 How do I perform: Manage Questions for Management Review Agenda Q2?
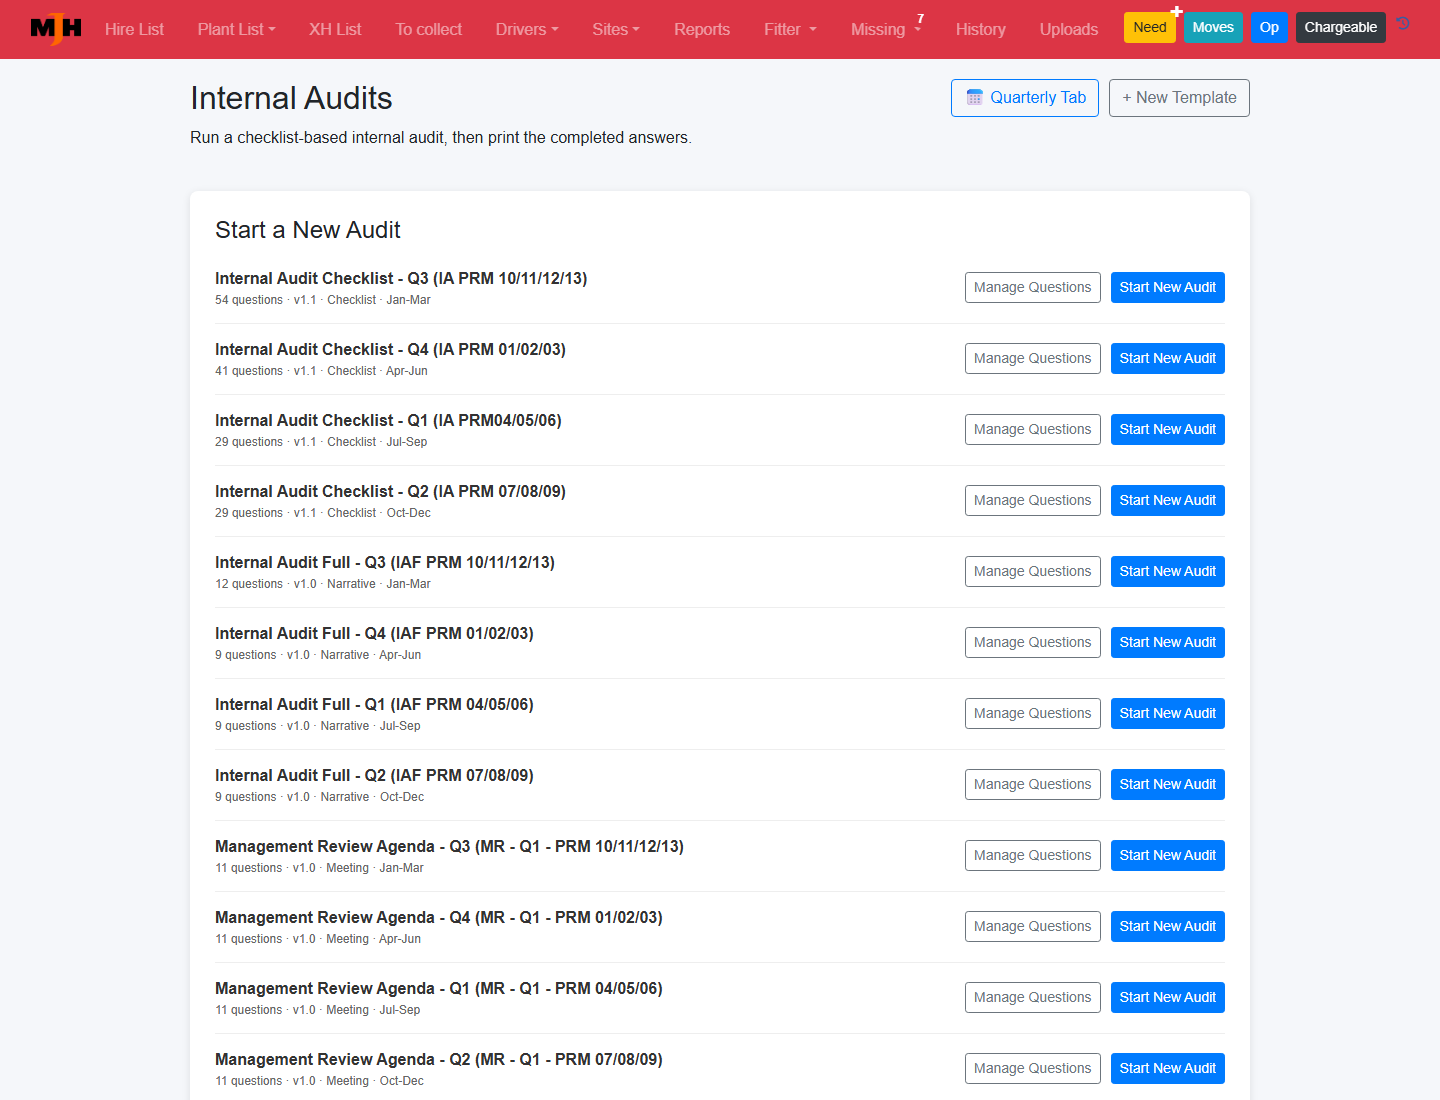(1032, 1068)
